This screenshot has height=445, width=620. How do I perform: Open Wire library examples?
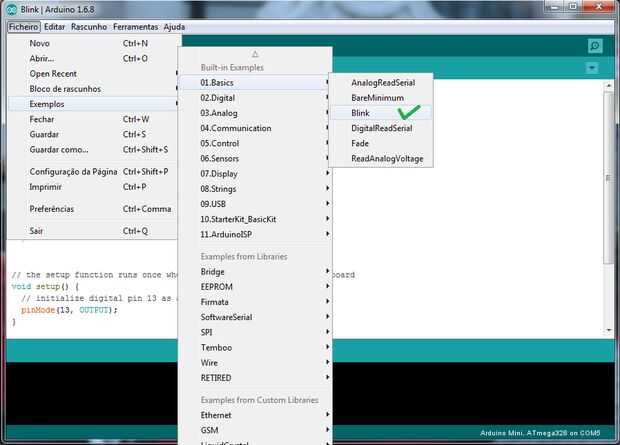tap(255, 363)
